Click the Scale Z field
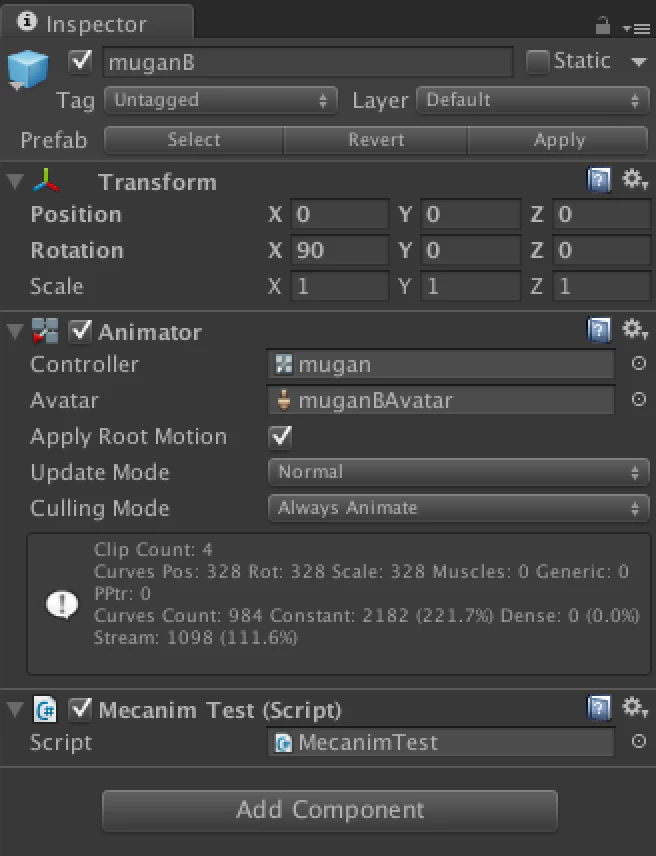This screenshot has height=856, width=656. point(601,286)
